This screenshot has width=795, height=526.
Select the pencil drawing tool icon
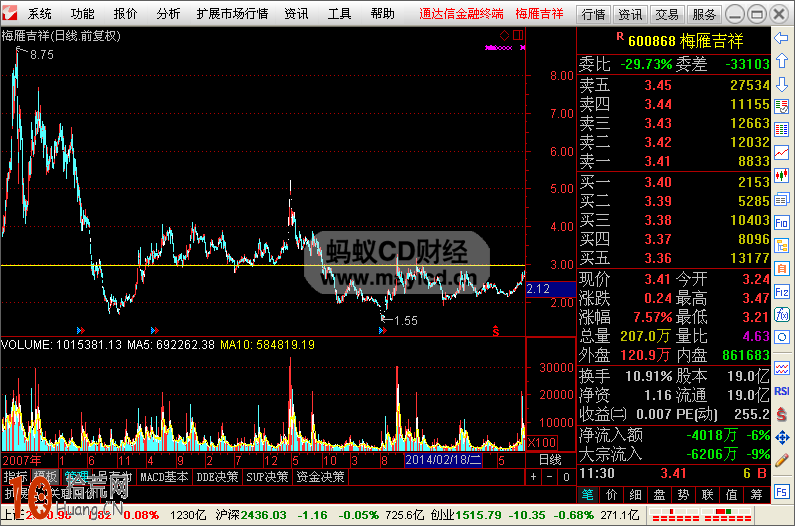(x=781, y=461)
